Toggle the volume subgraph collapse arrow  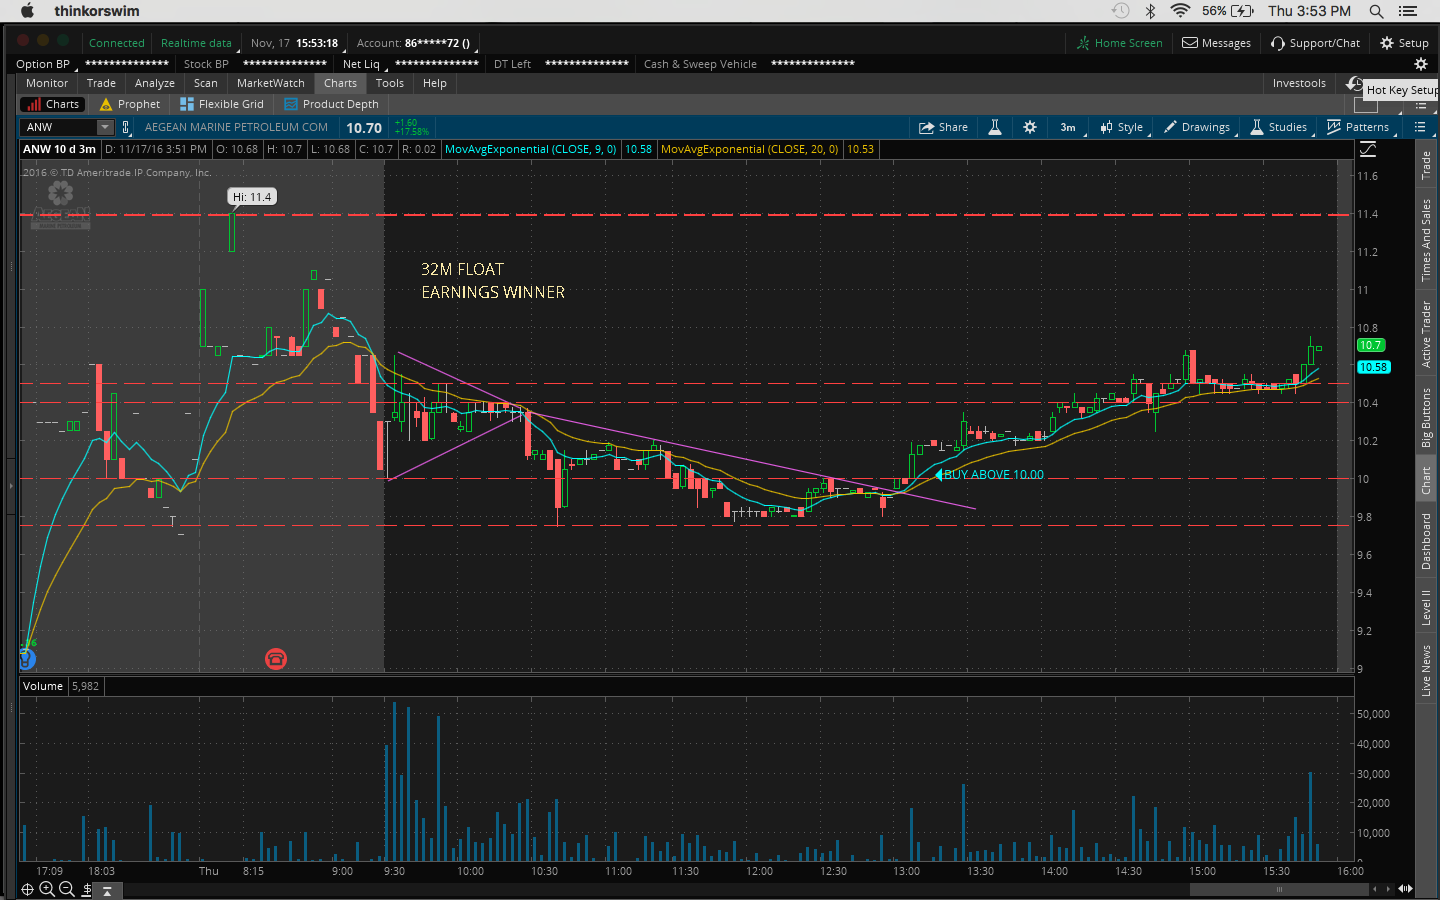tap(107, 890)
